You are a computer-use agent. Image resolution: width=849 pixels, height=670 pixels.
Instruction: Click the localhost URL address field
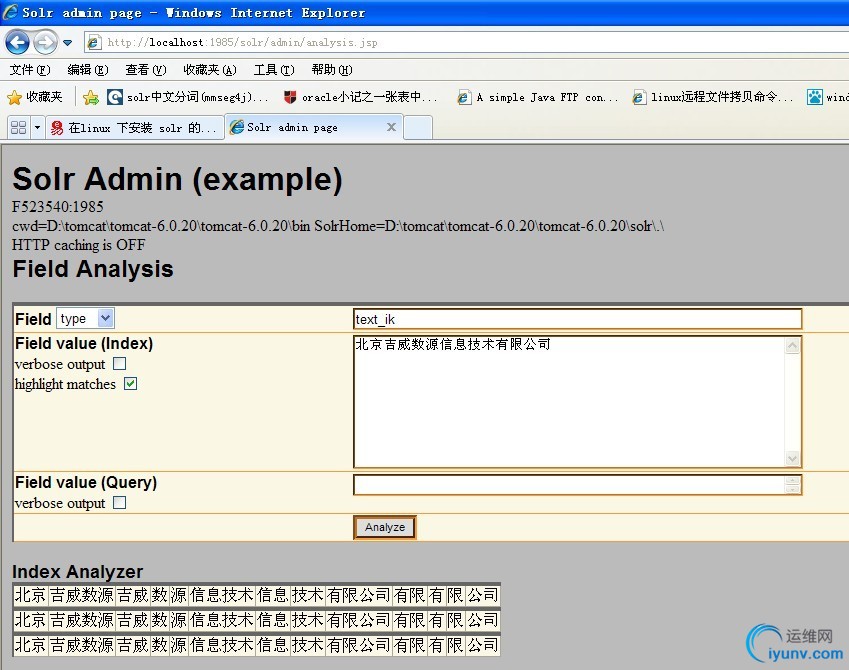tap(466, 42)
